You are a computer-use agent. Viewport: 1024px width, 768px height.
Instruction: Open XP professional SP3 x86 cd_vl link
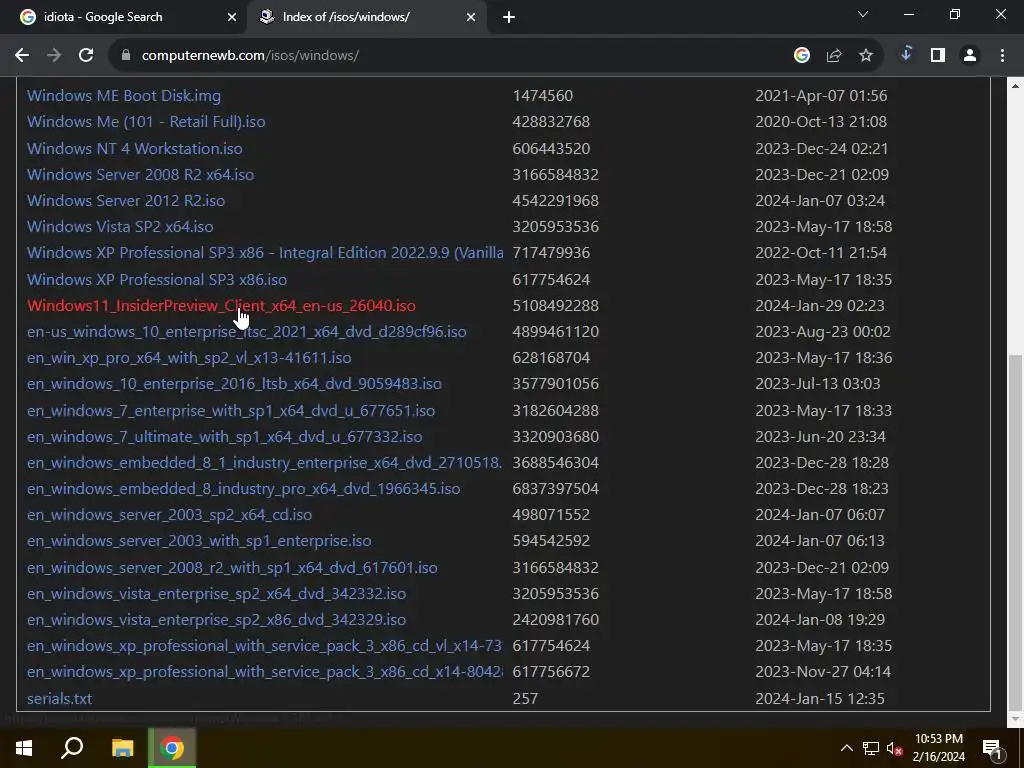(x=264, y=647)
